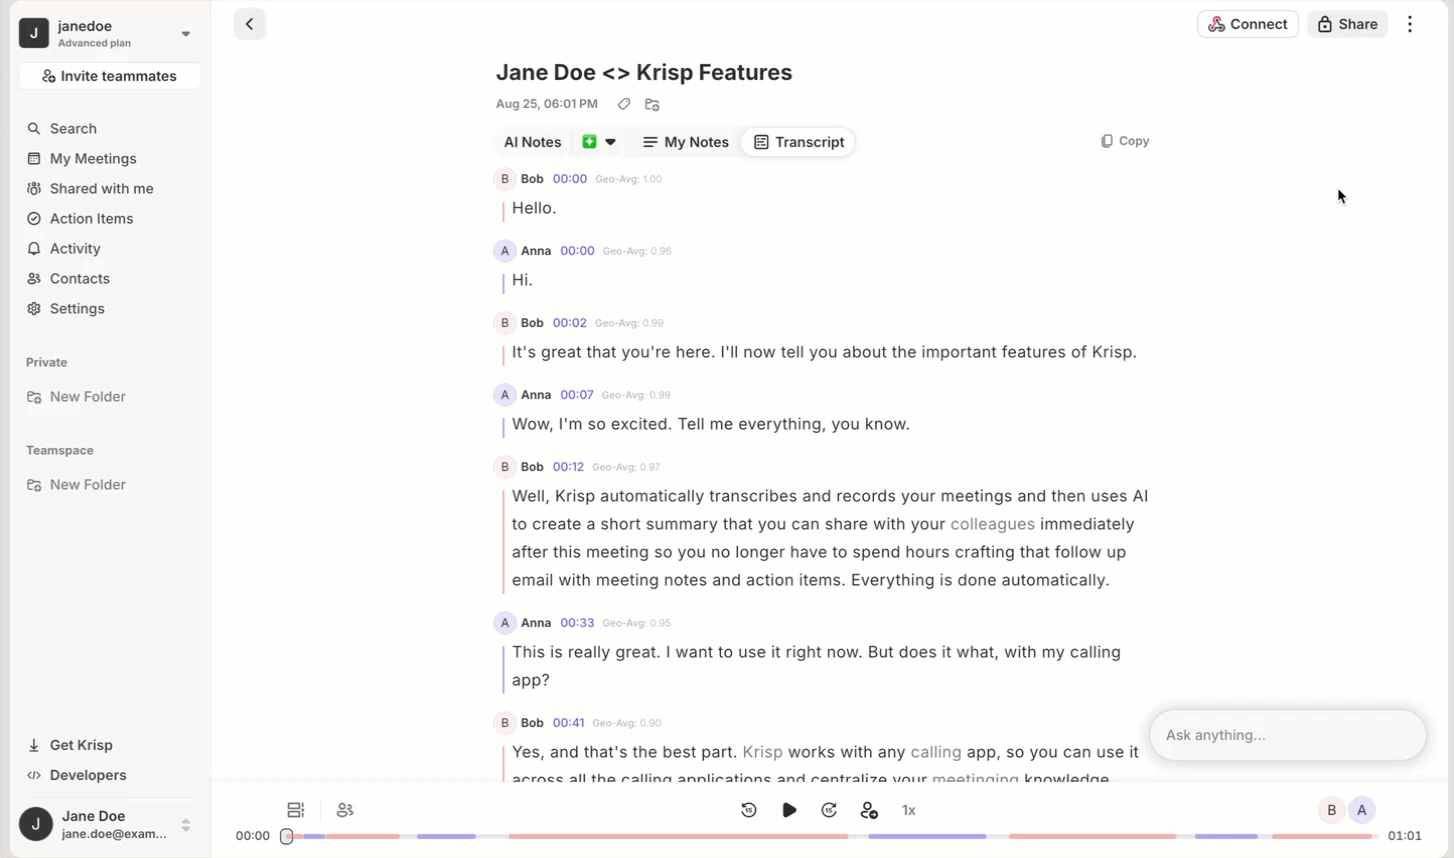
Task: Click the audio timeline progress bar
Action: point(832,836)
